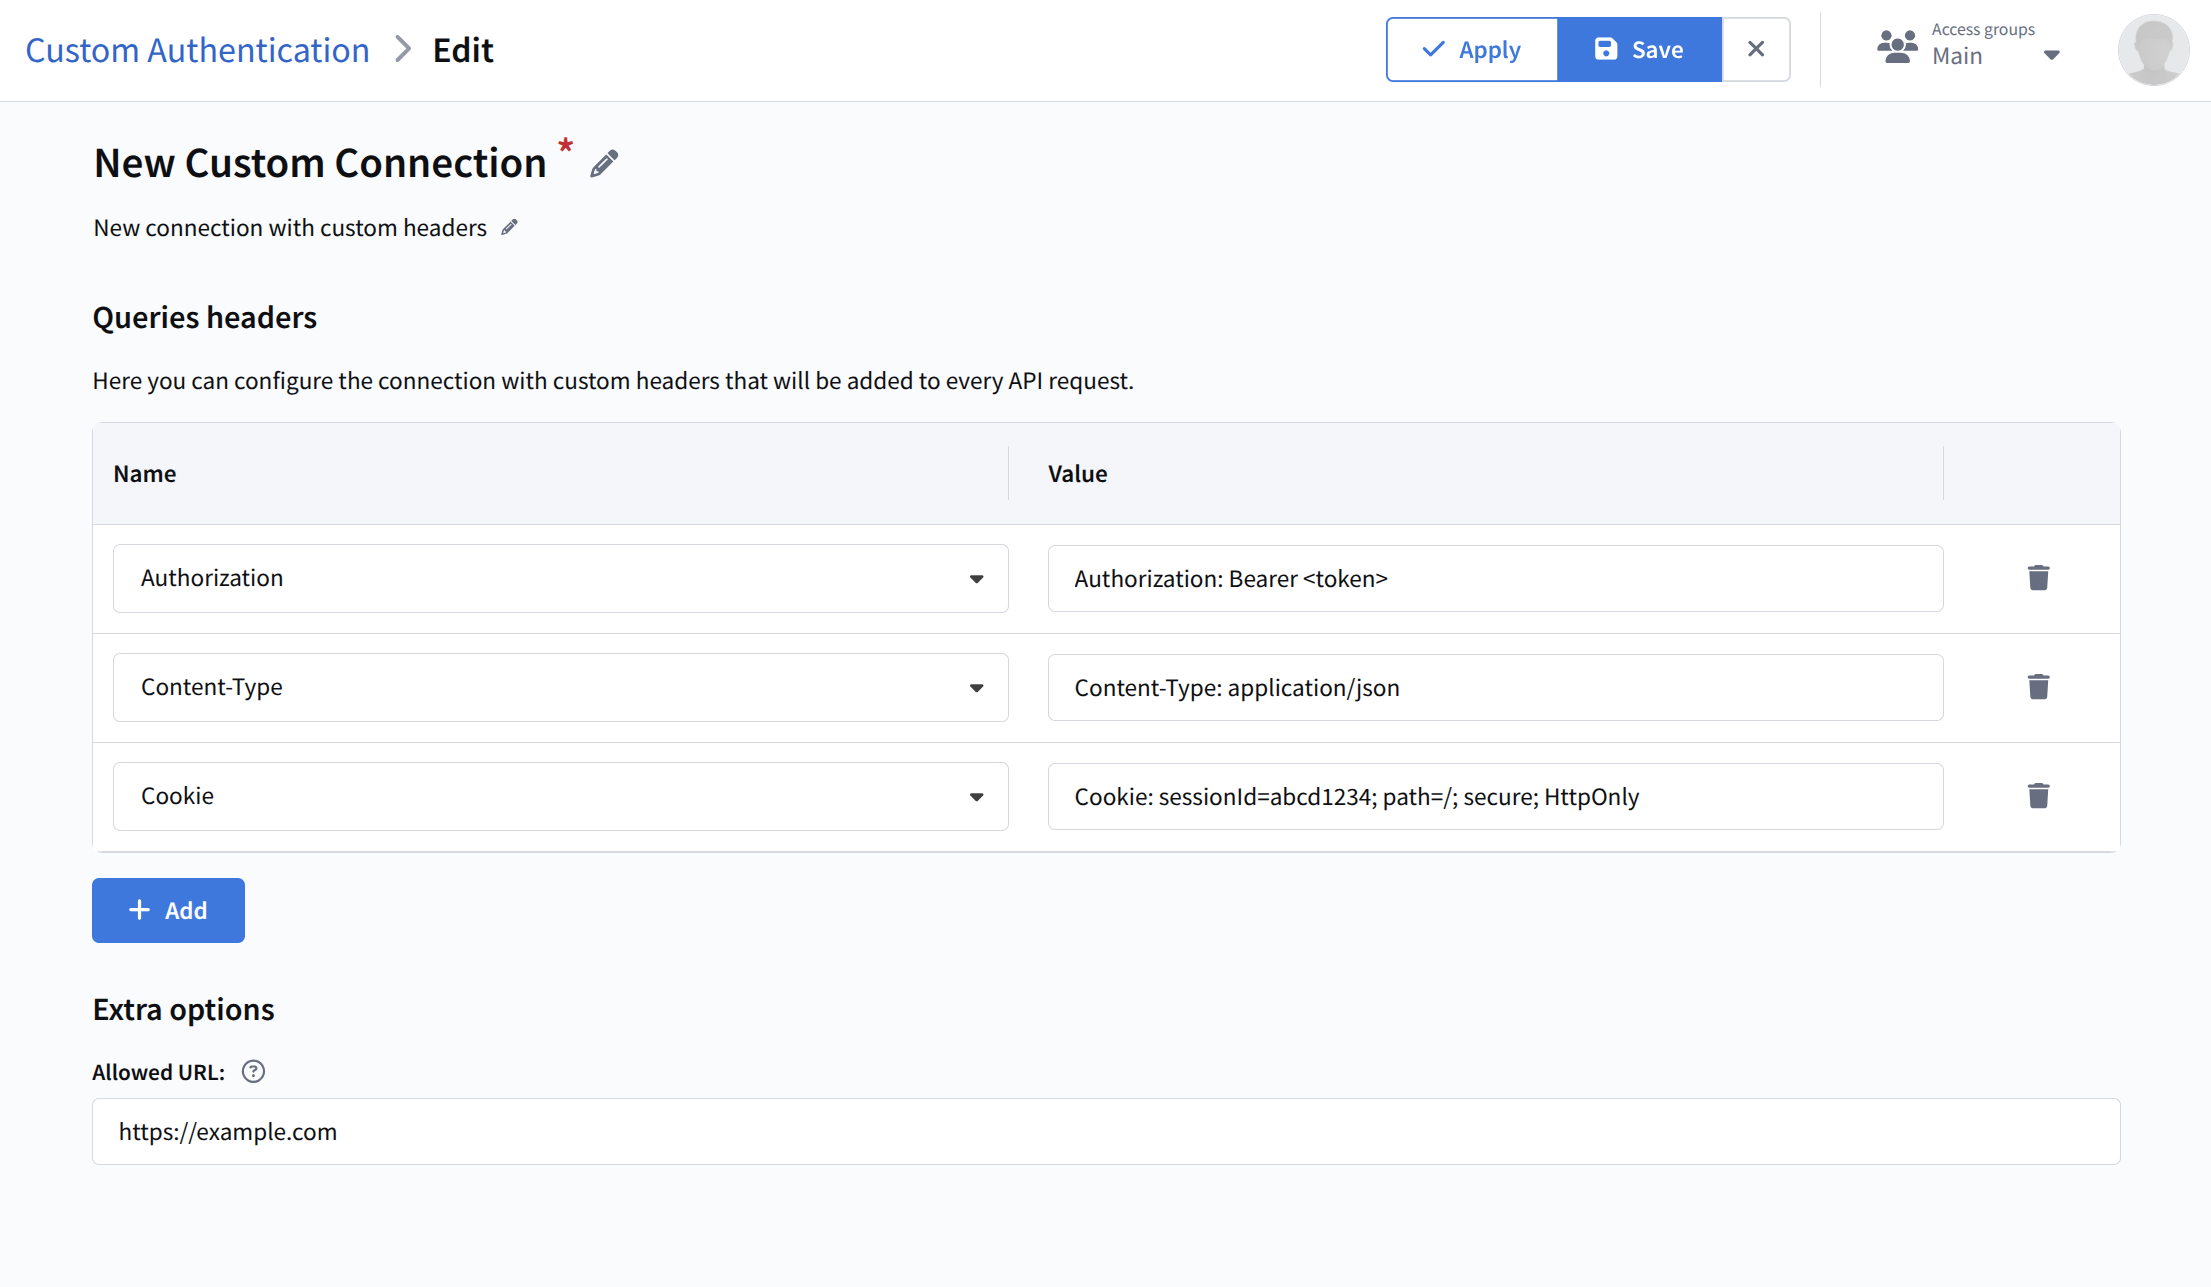Click the Access groups people icon

1896,47
